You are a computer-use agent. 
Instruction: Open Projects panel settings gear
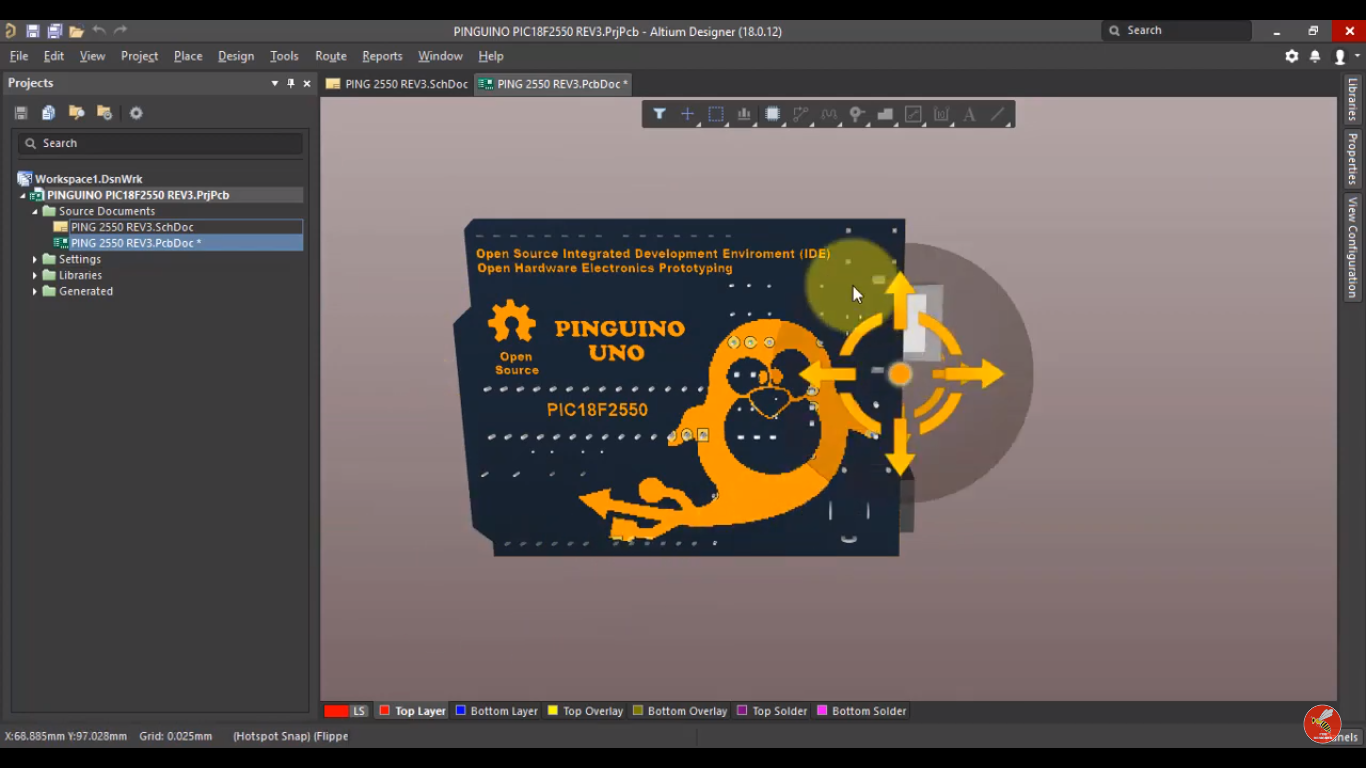coord(136,113)
